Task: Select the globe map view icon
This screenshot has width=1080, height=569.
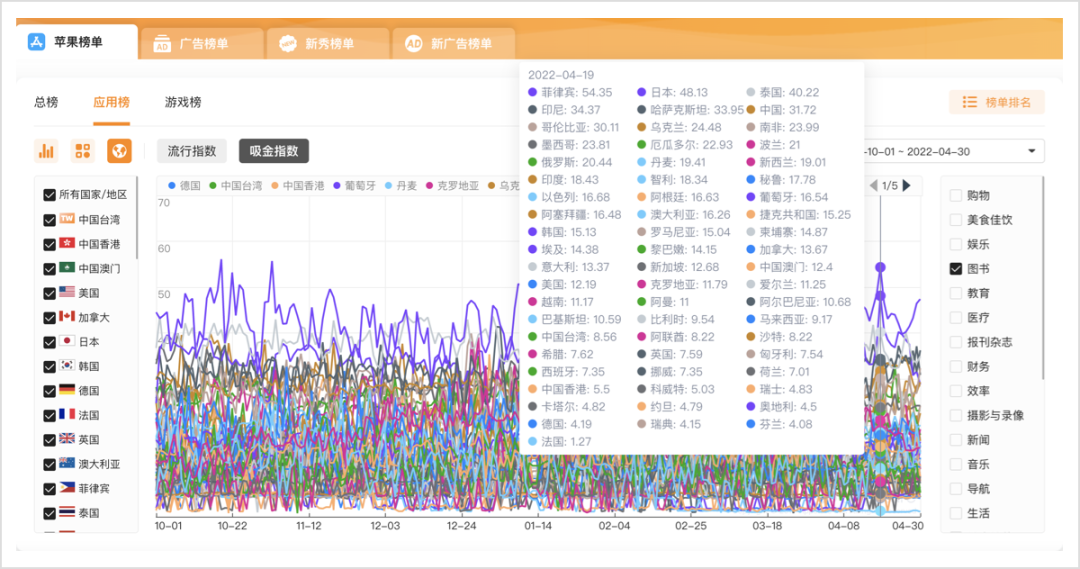Action: tap(119, 151)
